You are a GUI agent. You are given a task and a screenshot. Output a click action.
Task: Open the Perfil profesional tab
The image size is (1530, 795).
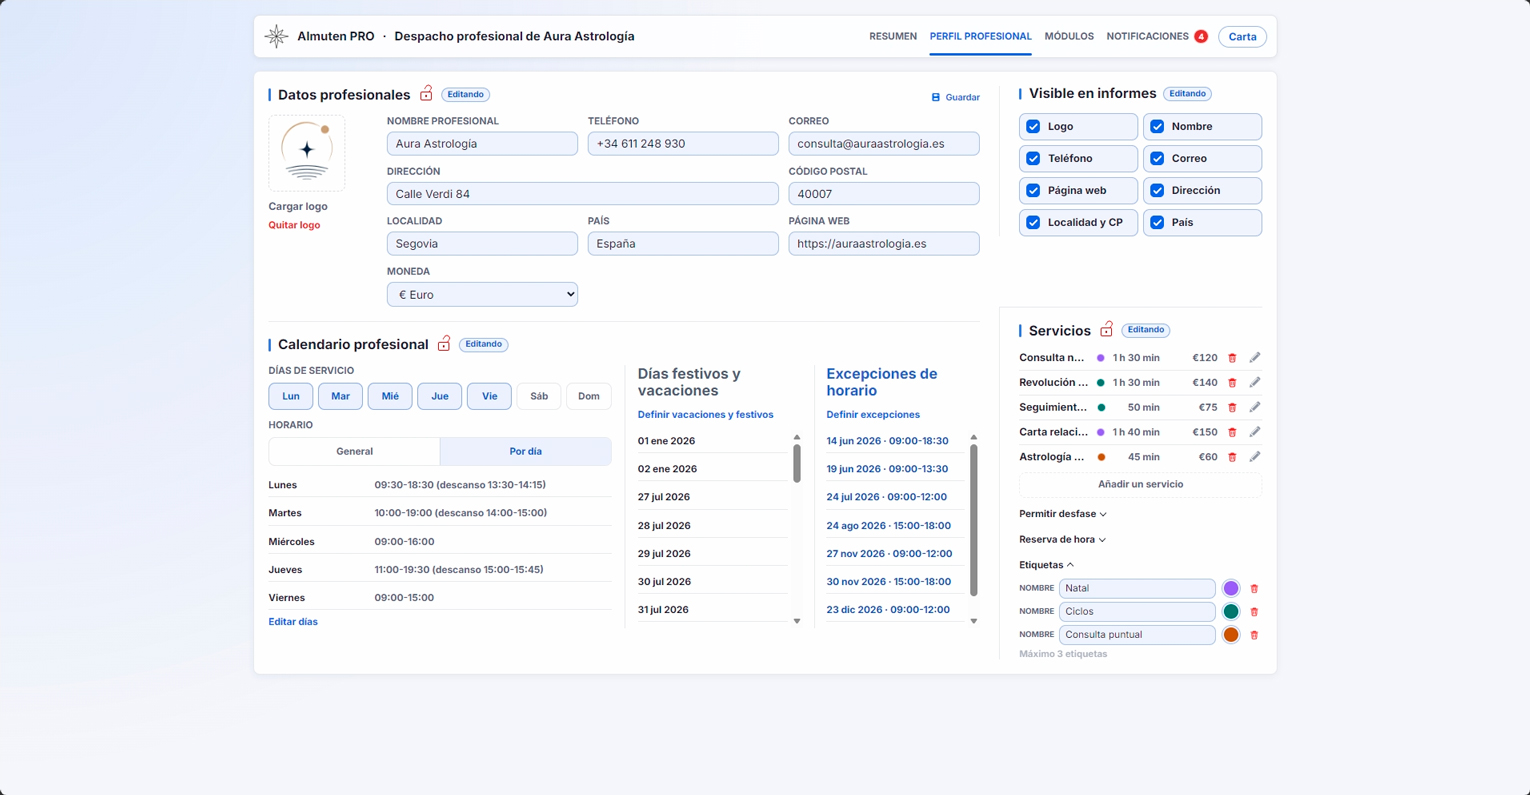[x=980, y=36]
